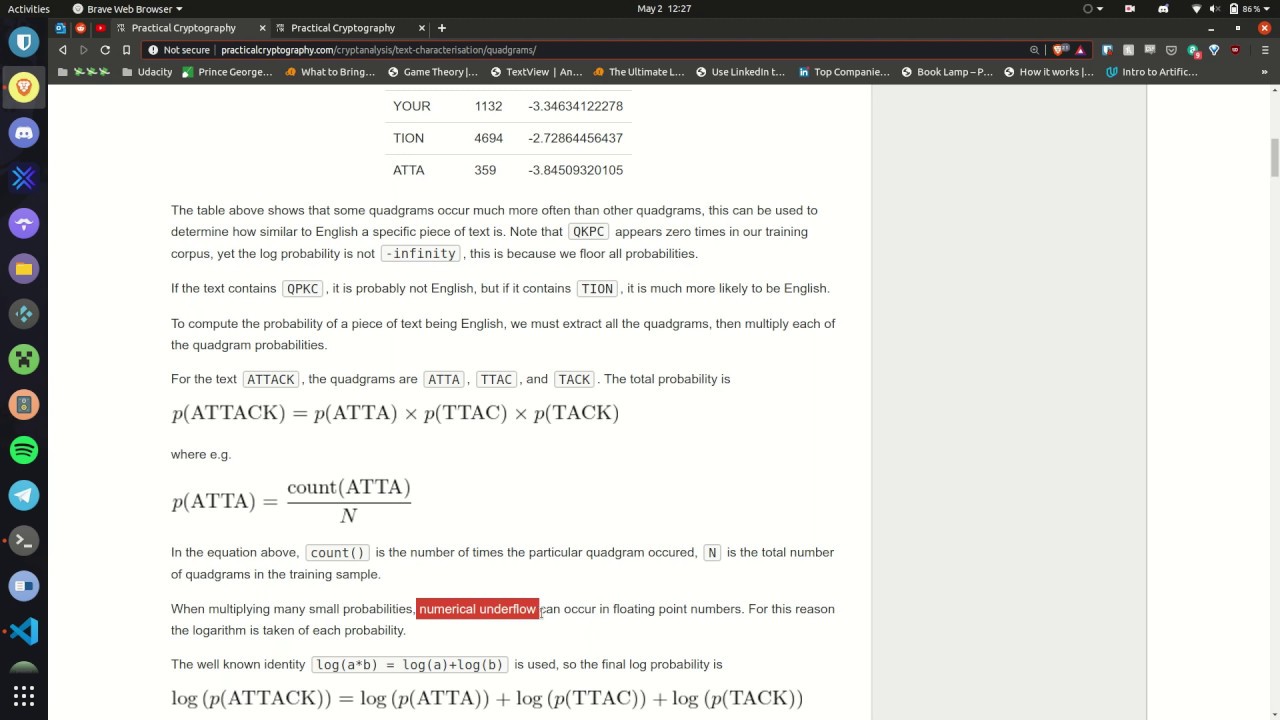Open Brave Rewards triangle icon
Image resolution: width=1280 pixels, height=720 pixels.
[x=1080, y=50]
